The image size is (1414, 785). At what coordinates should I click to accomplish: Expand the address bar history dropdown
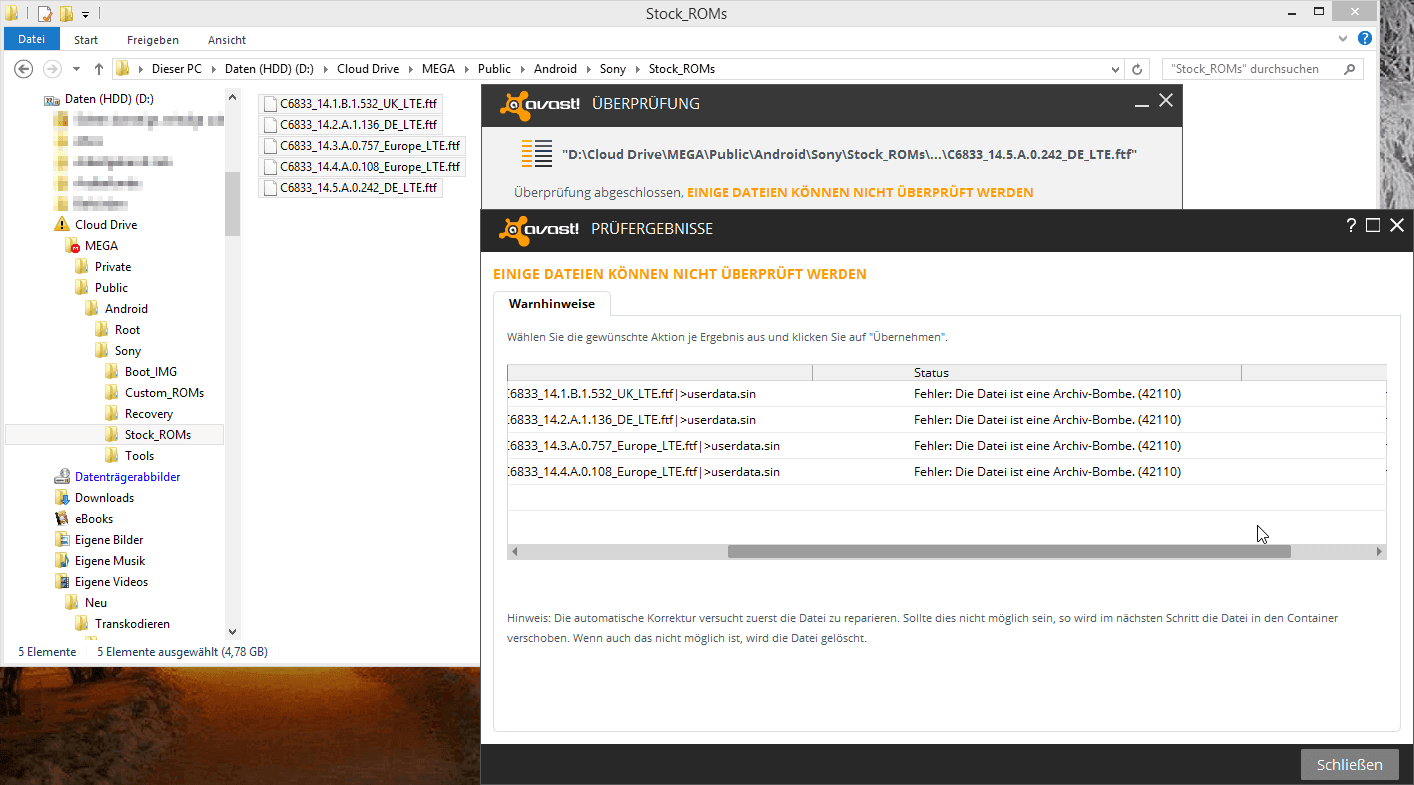point(1116,69)
